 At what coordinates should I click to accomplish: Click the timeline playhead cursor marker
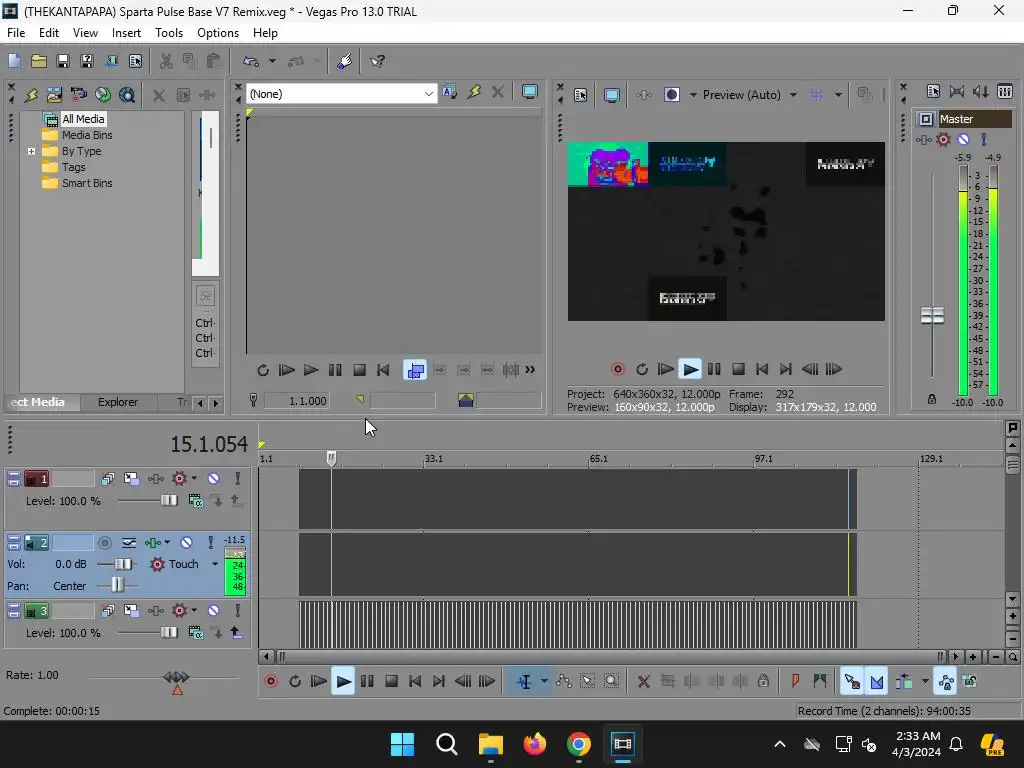331,458
